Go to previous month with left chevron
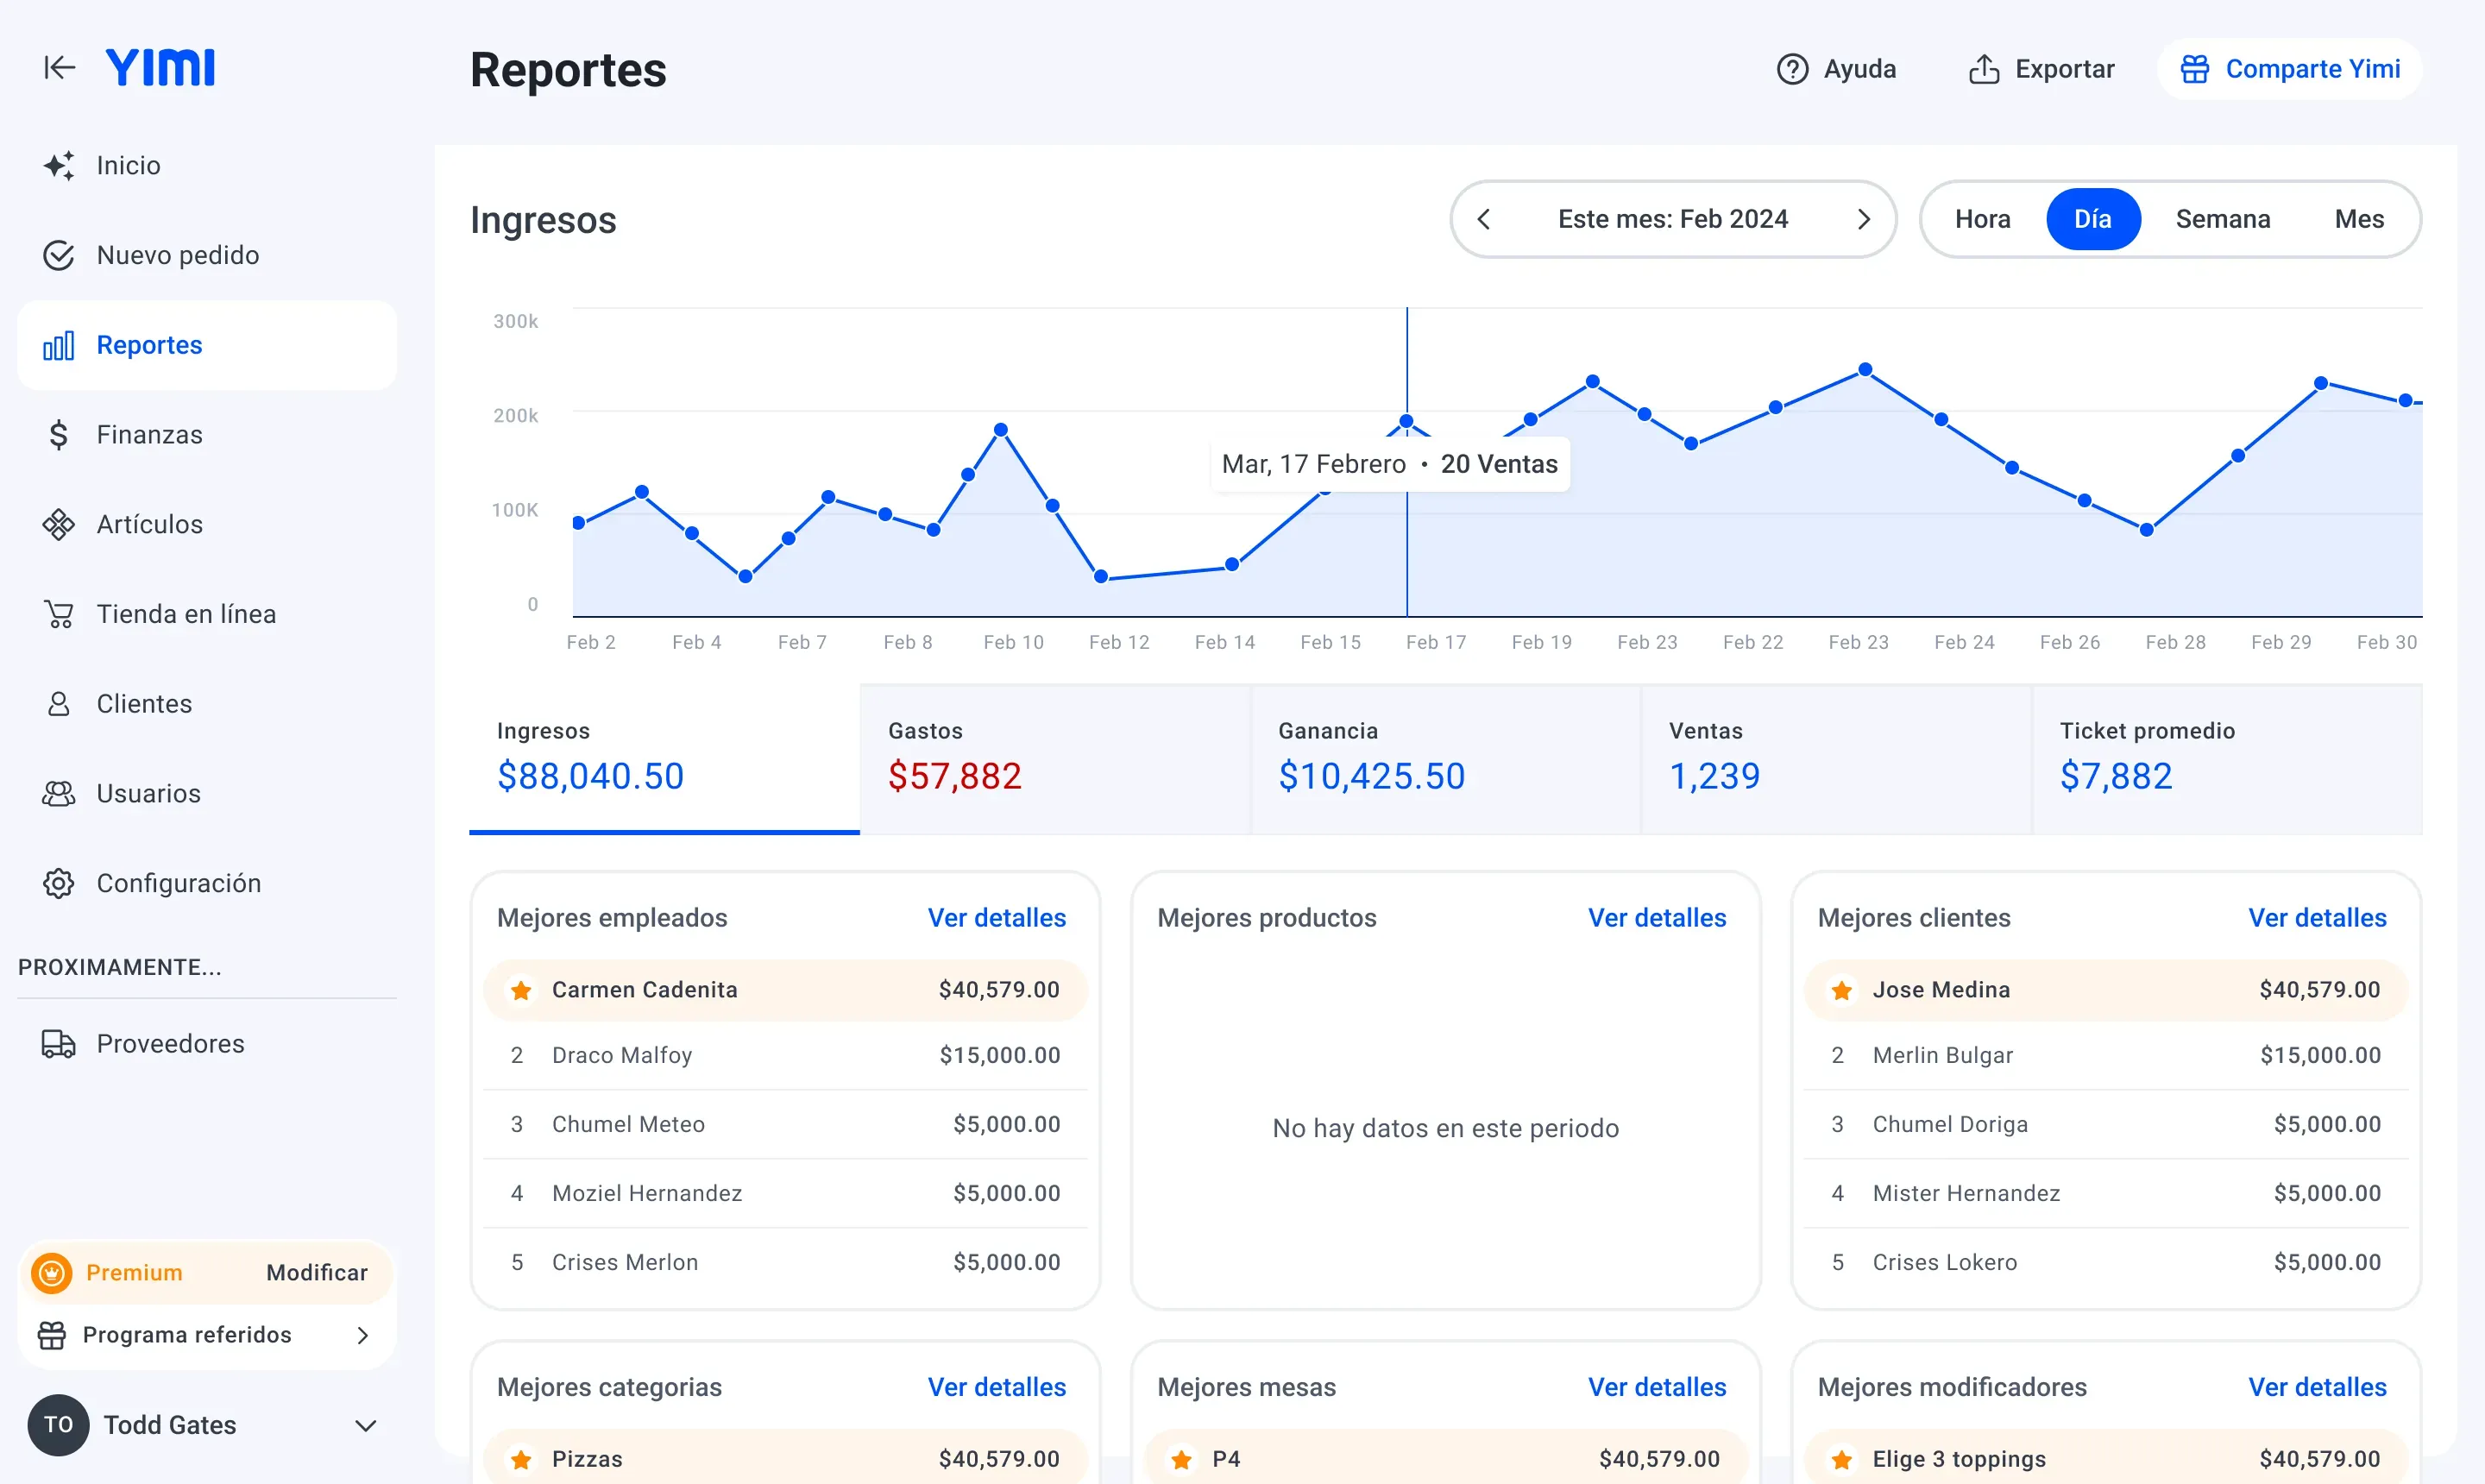The height and width of the screenshot is (1484, 2485). (1484, 219)
